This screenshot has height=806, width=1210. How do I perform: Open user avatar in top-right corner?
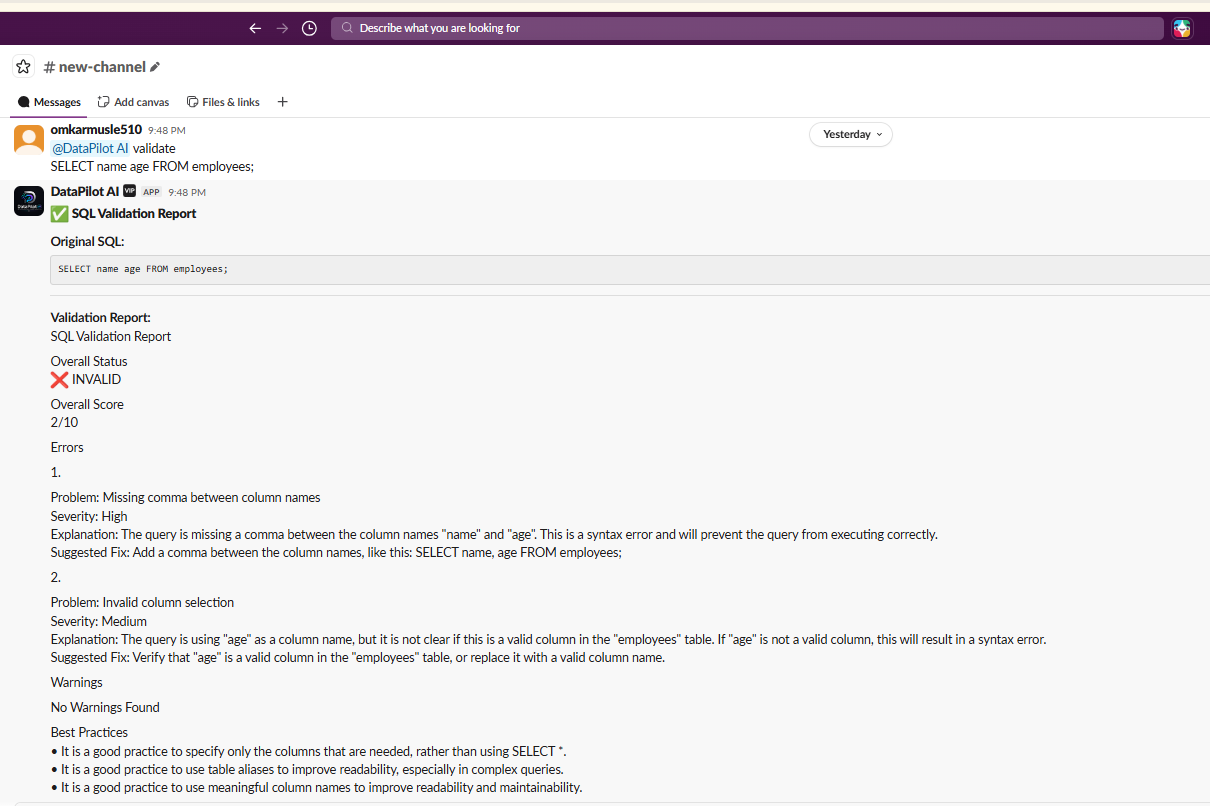point(1182,28)
